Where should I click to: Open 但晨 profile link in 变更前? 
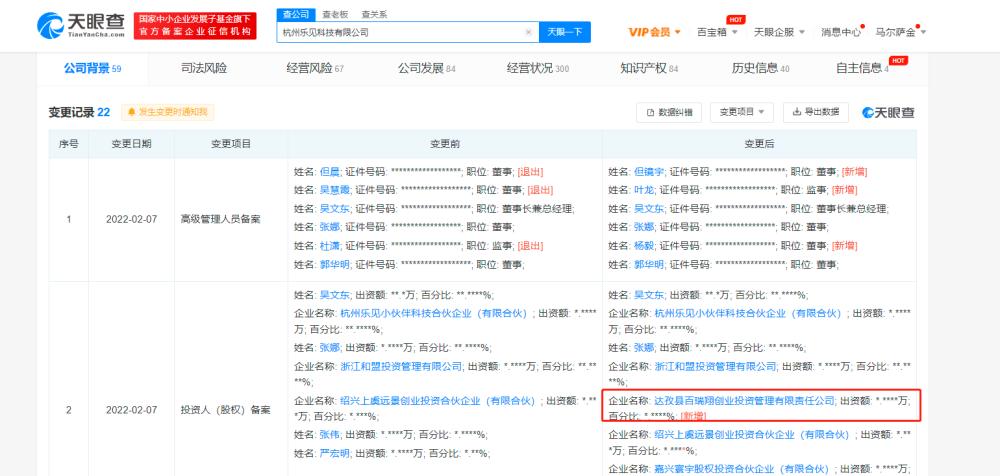tap(330, 172)
